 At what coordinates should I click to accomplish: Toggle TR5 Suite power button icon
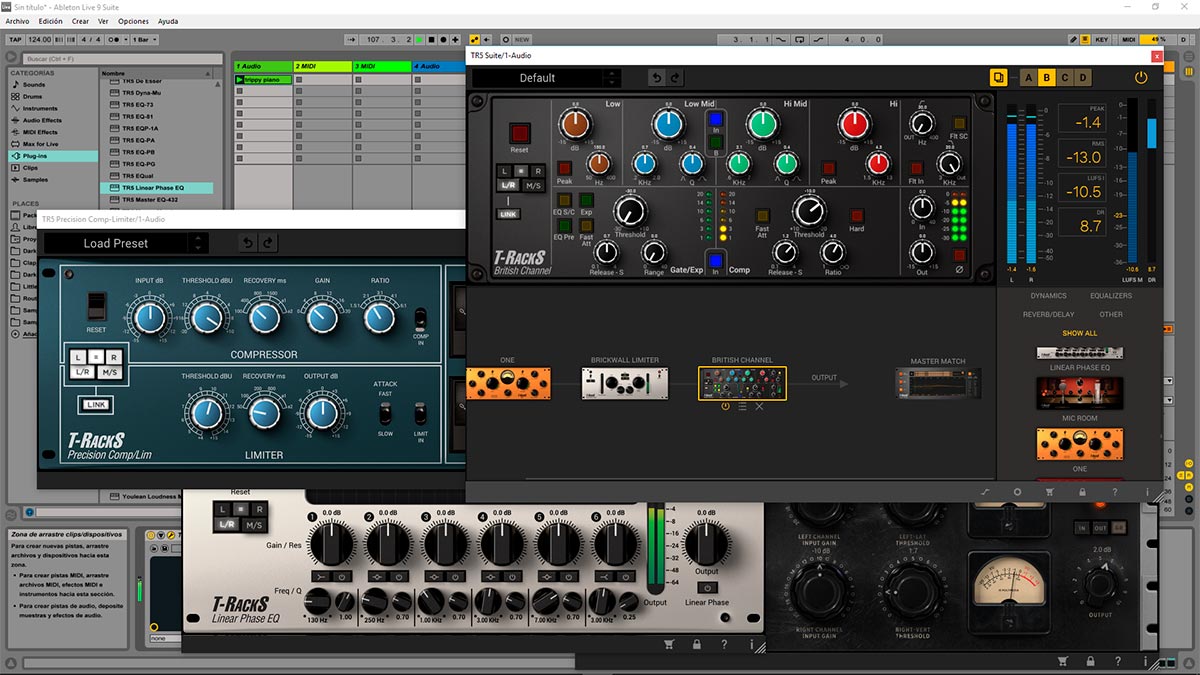pos(1141,77)
